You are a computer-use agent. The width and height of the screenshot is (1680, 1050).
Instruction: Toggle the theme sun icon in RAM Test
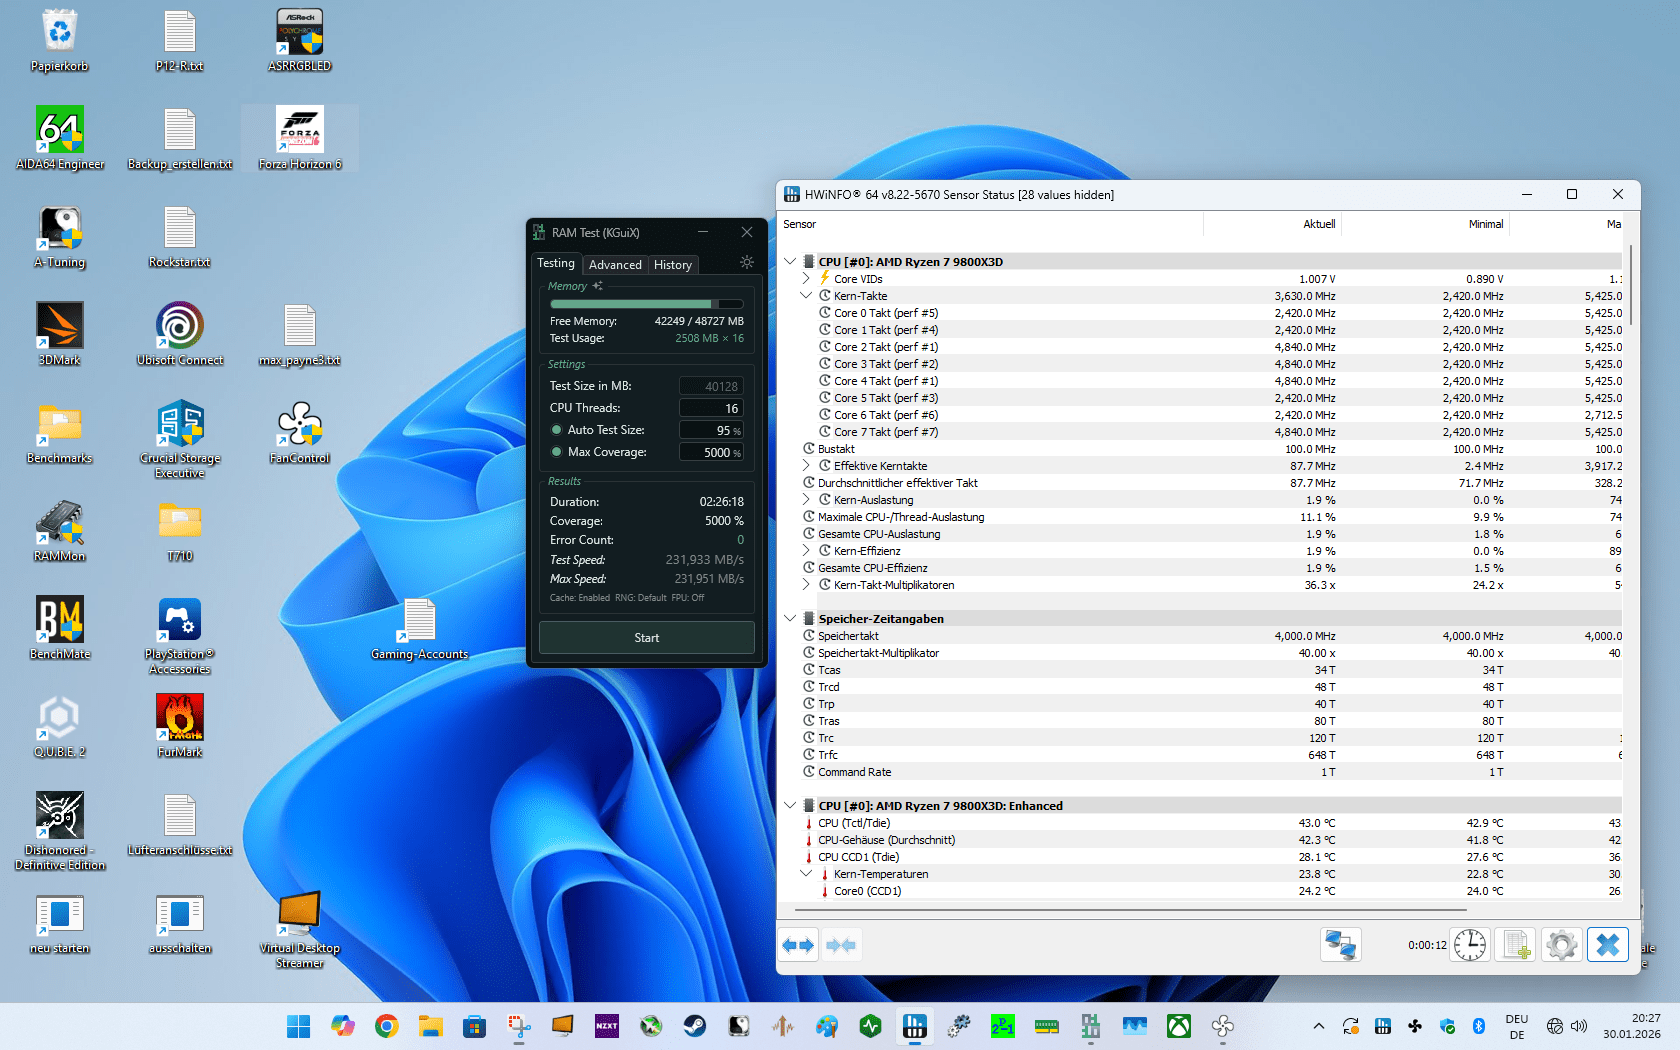pyautogui.click(x=746, y=262)
